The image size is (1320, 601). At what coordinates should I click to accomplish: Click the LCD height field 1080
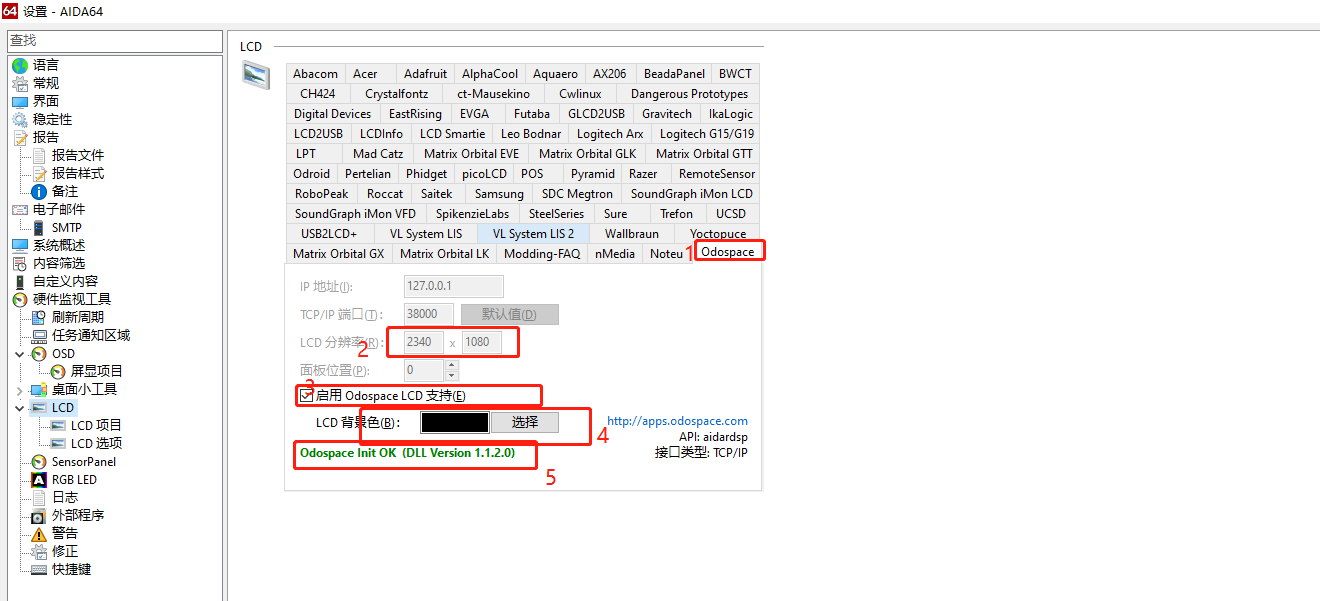point(481,342)
